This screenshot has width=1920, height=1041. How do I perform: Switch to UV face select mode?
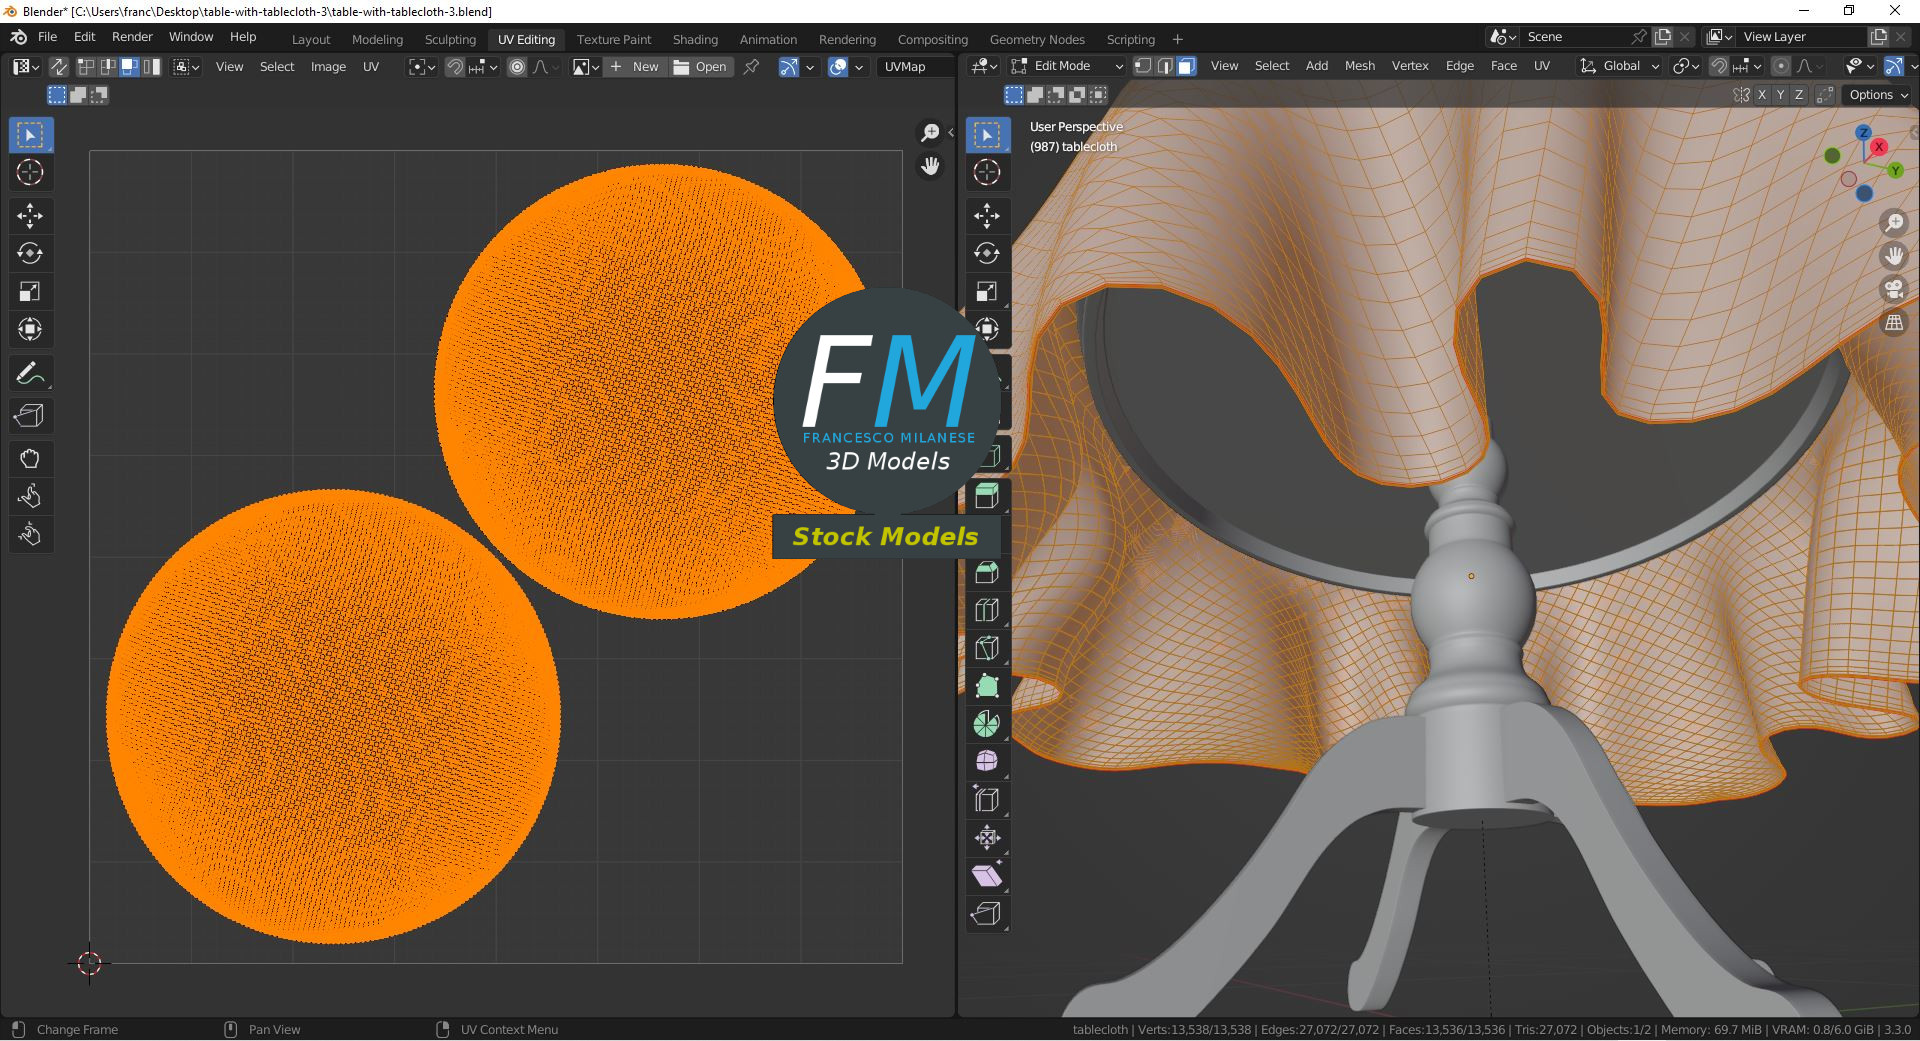click(129, 67)
